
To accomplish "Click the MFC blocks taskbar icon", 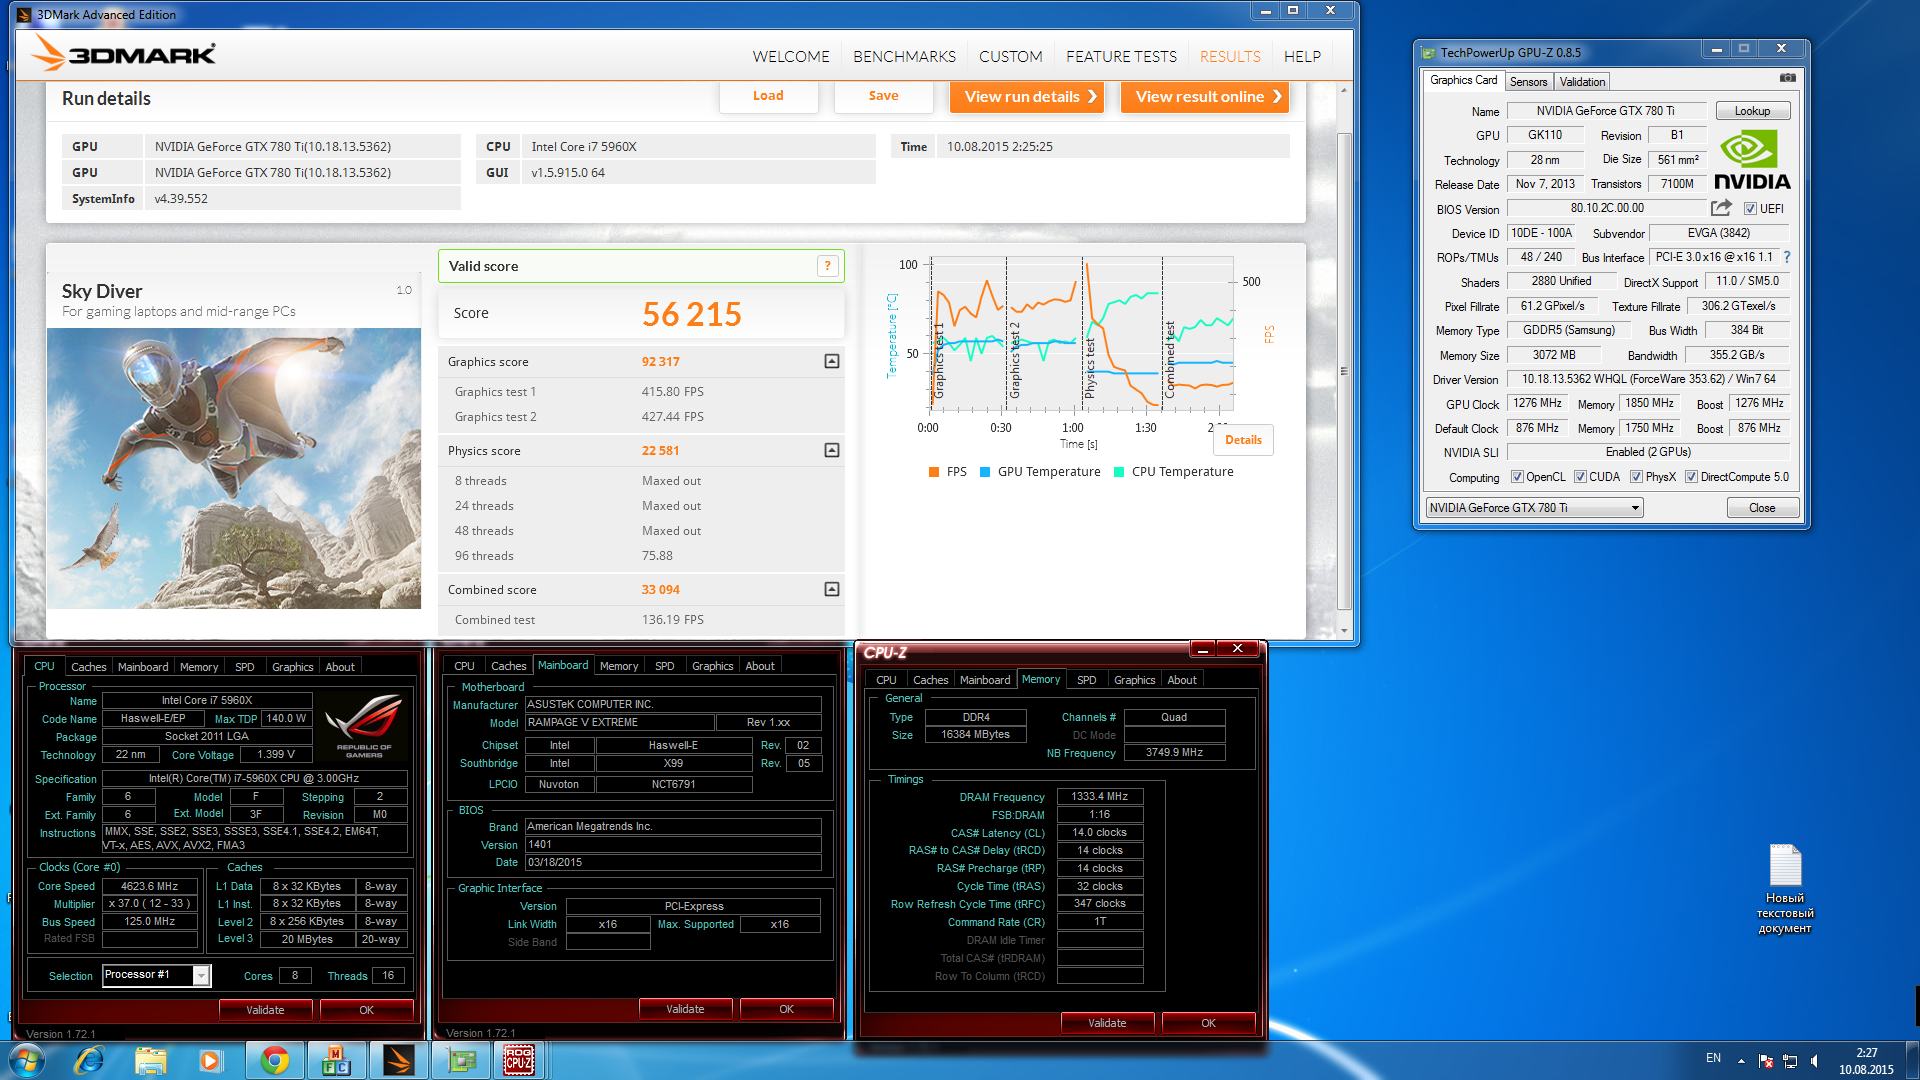I will [336, 1060].
